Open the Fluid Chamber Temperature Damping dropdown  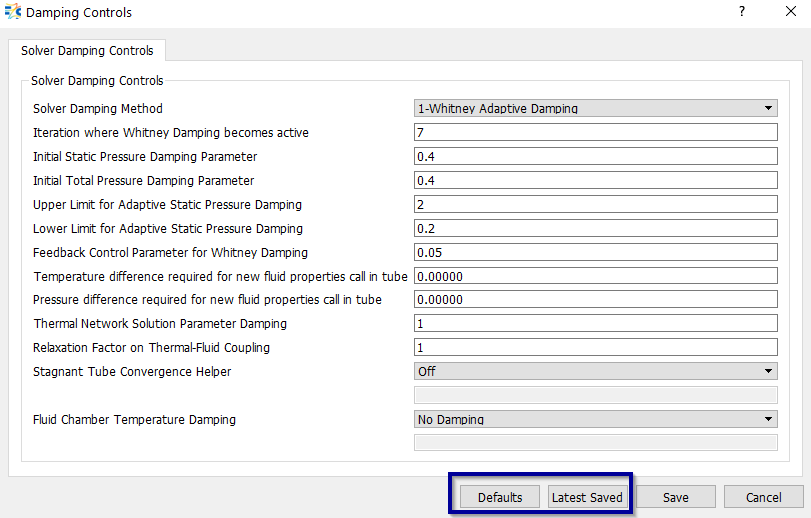tap(596, 420)
